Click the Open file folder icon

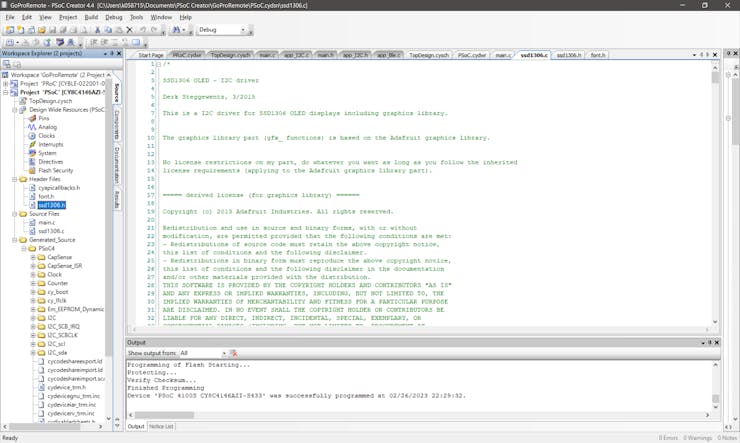point(42,30)
